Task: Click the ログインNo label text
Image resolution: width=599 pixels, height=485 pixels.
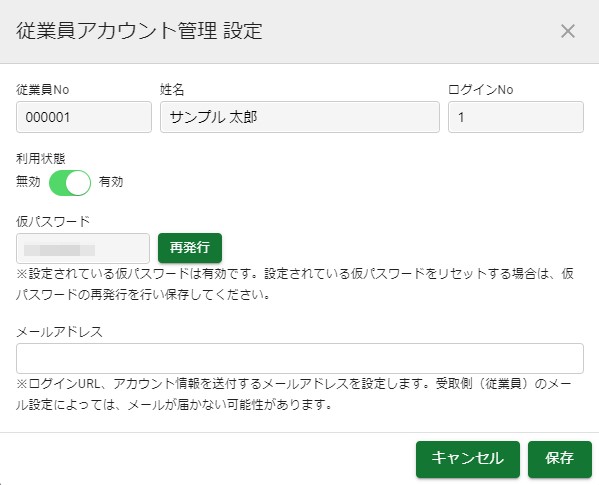Action: (481, 90)
